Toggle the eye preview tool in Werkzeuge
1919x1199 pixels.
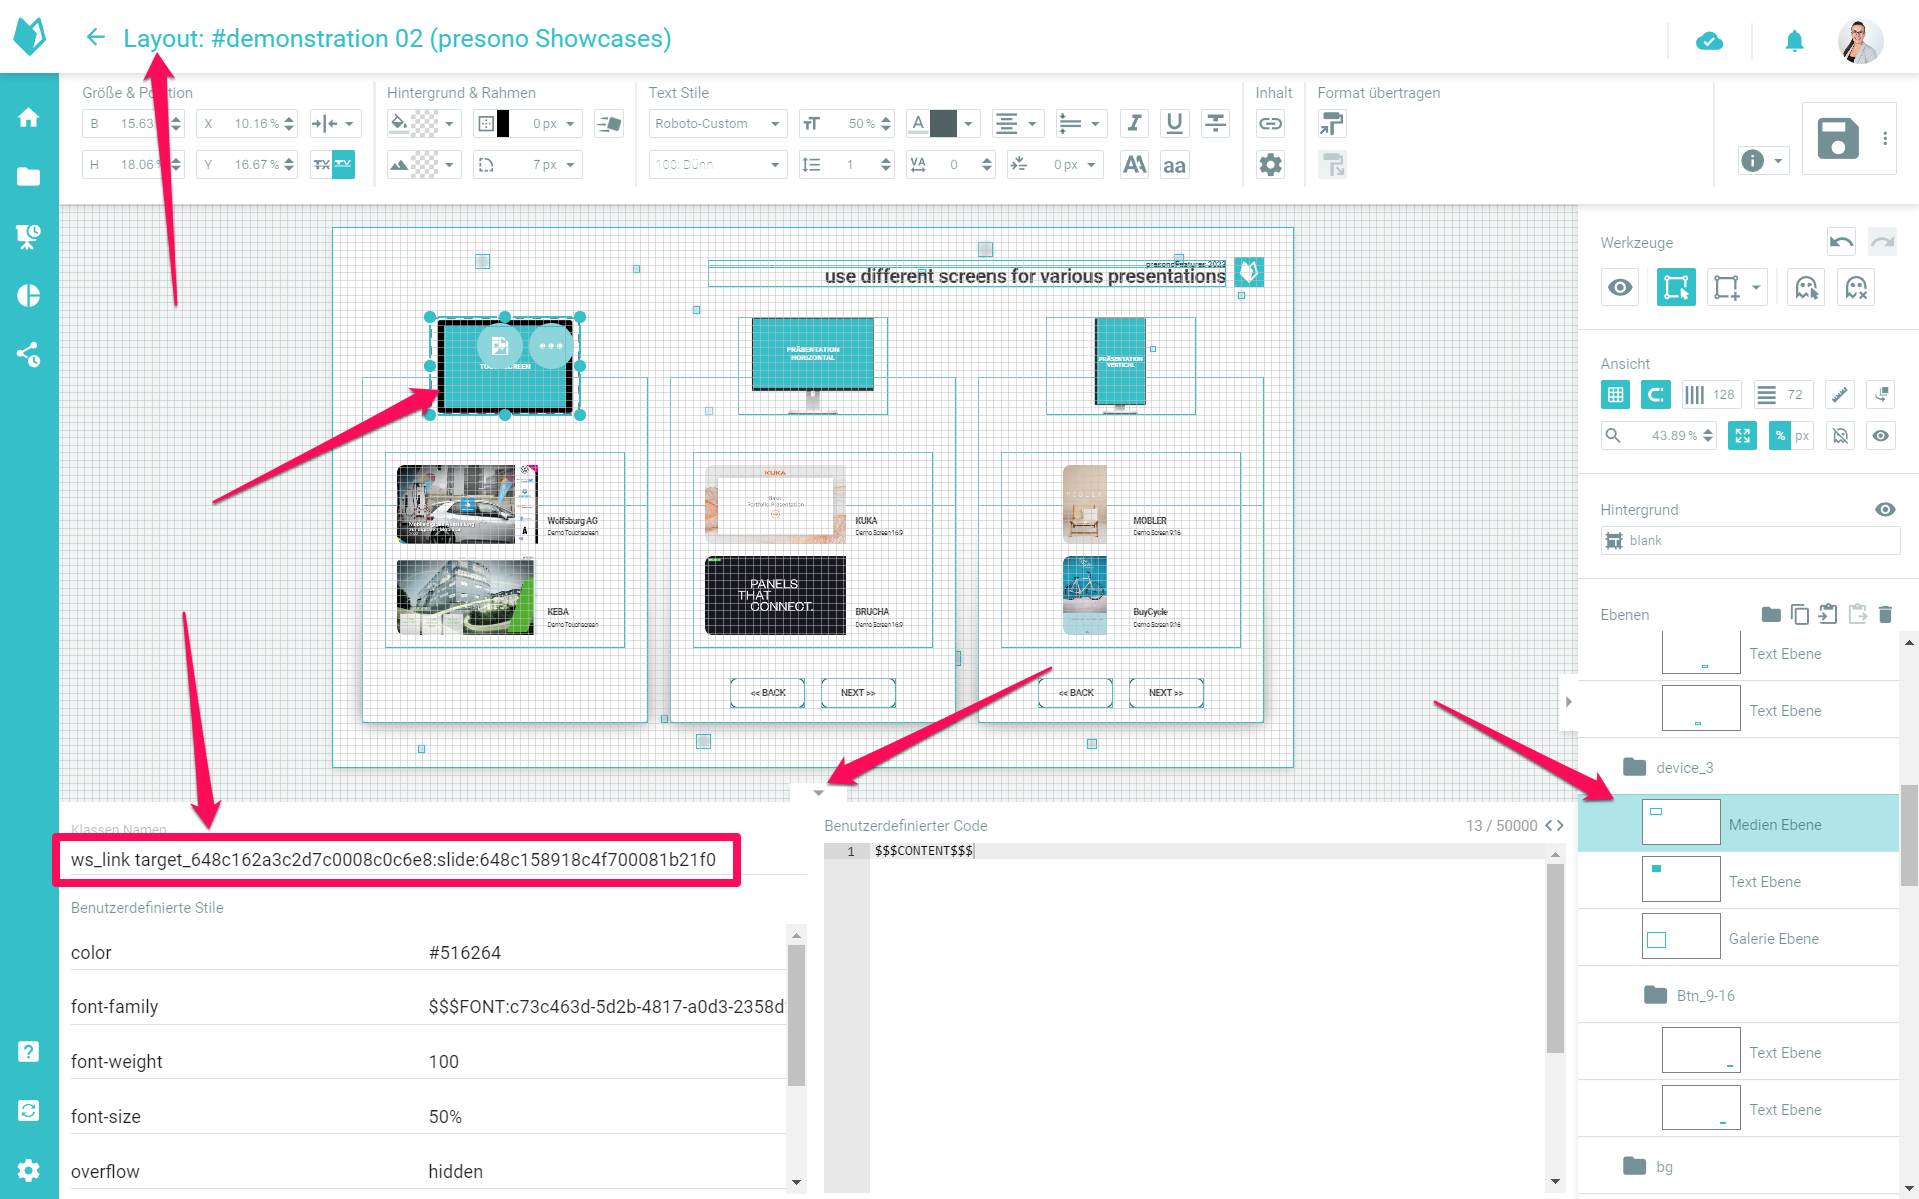1620,288
